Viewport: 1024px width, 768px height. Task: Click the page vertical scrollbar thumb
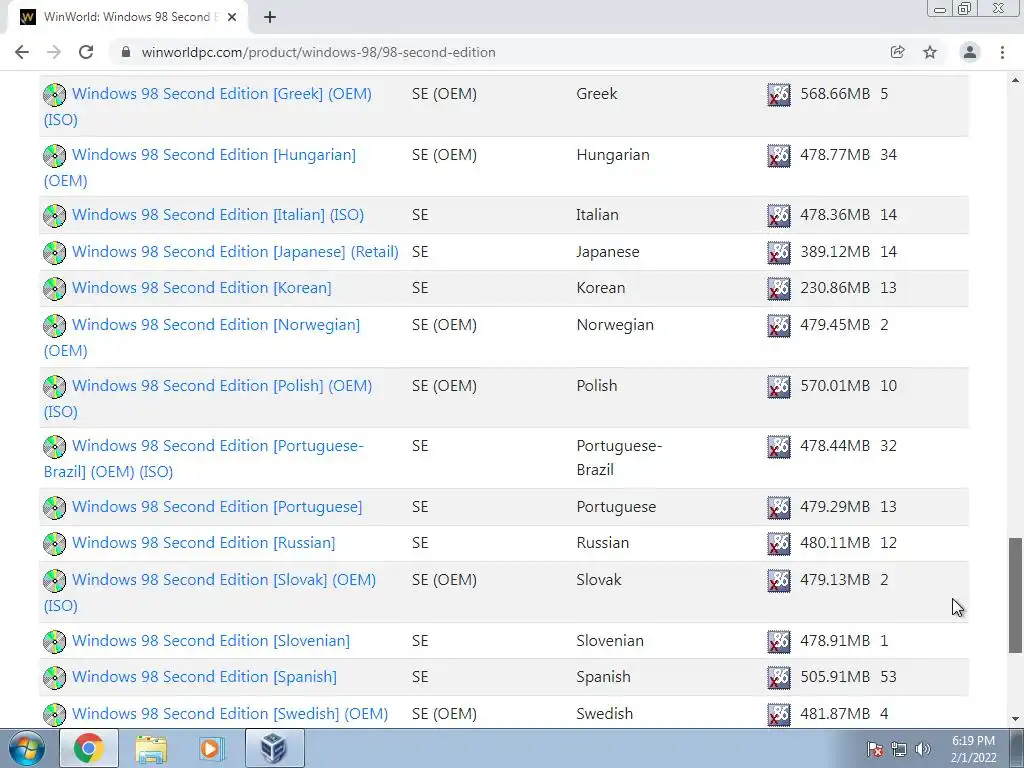click(1015, 595)
